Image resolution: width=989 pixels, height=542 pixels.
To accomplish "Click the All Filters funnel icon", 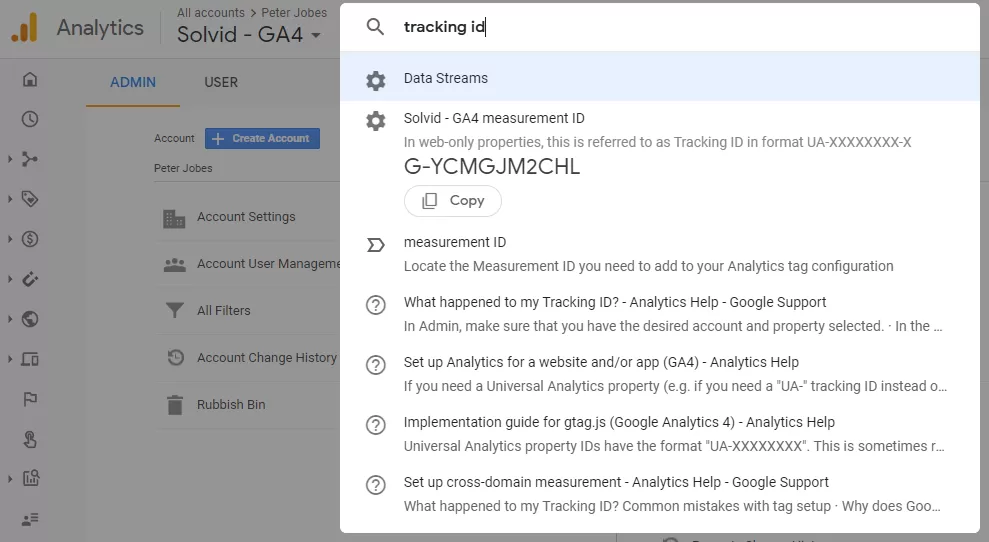I will tap(175, 310).
